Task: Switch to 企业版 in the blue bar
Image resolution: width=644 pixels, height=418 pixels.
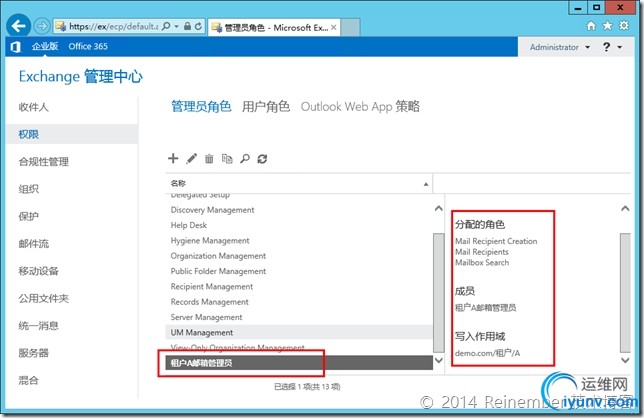Action: pyautogui.click(x=45, y=46)
